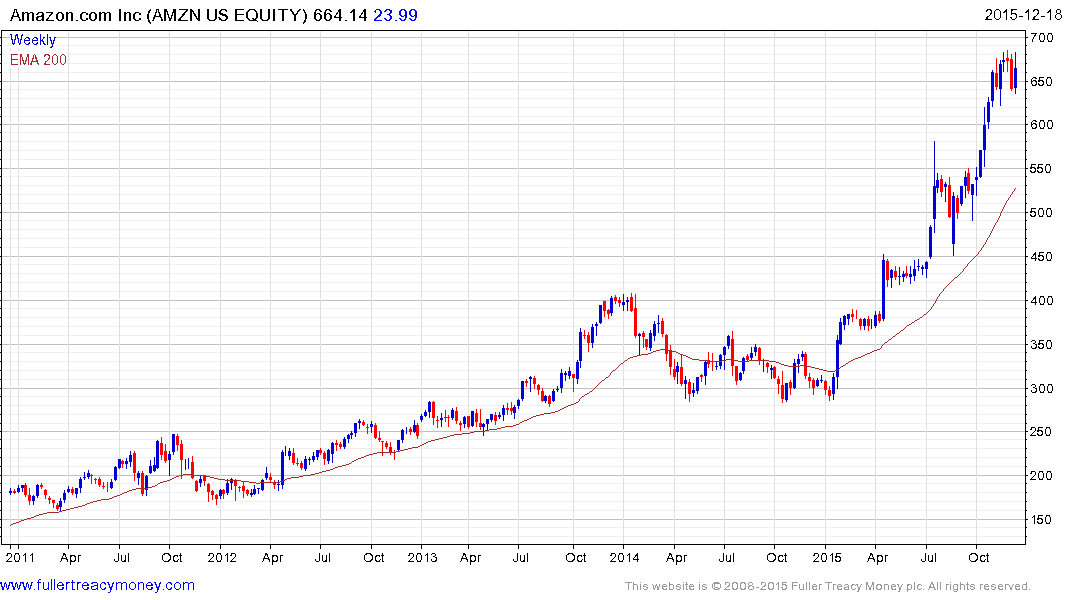Click the 400 price axis label
The height and width of the screenshot is (600, 1075).
point(1041,300)
